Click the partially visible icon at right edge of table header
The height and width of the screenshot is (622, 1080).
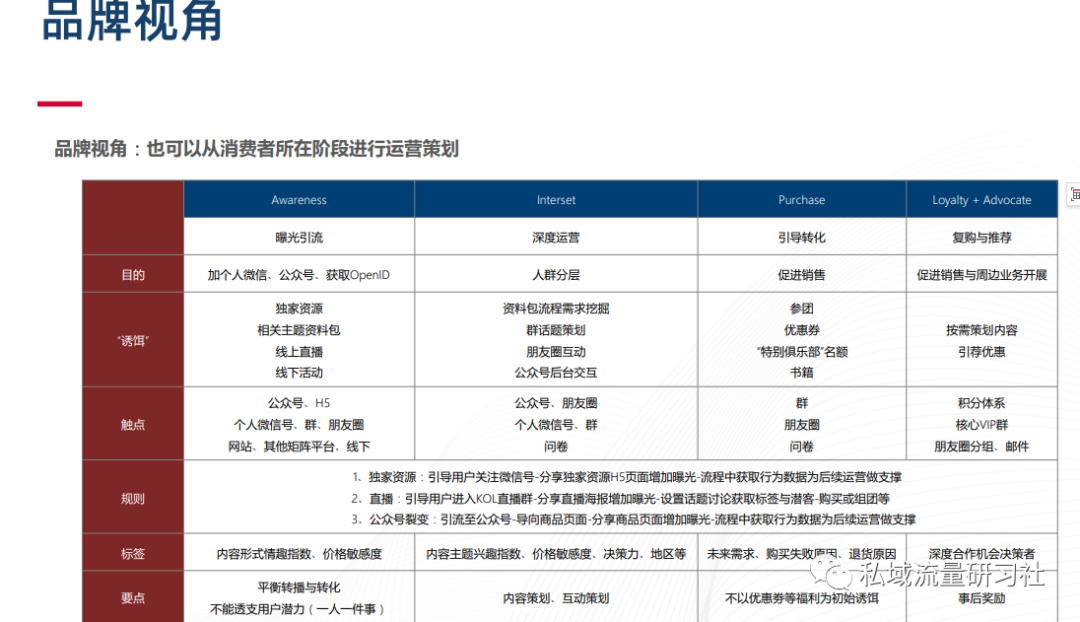pos(1073,194)
